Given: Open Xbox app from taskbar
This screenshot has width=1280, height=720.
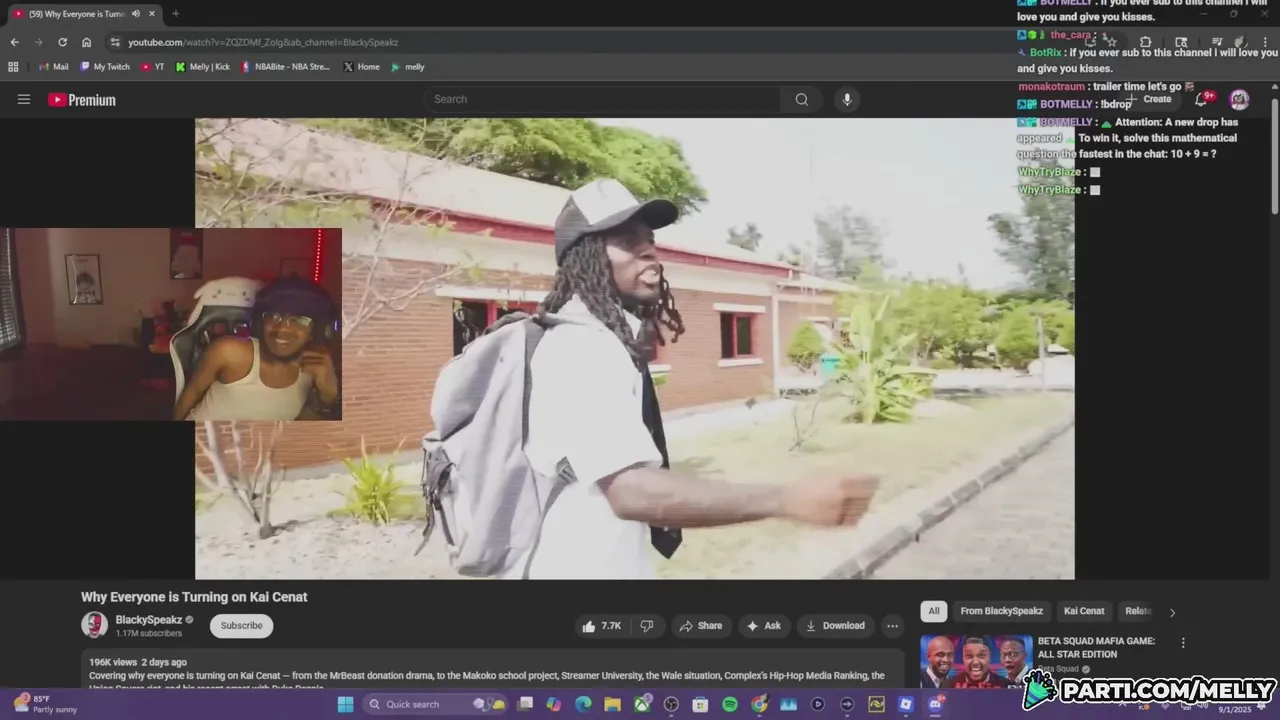Looking at the screenshot, I should 642,704.
